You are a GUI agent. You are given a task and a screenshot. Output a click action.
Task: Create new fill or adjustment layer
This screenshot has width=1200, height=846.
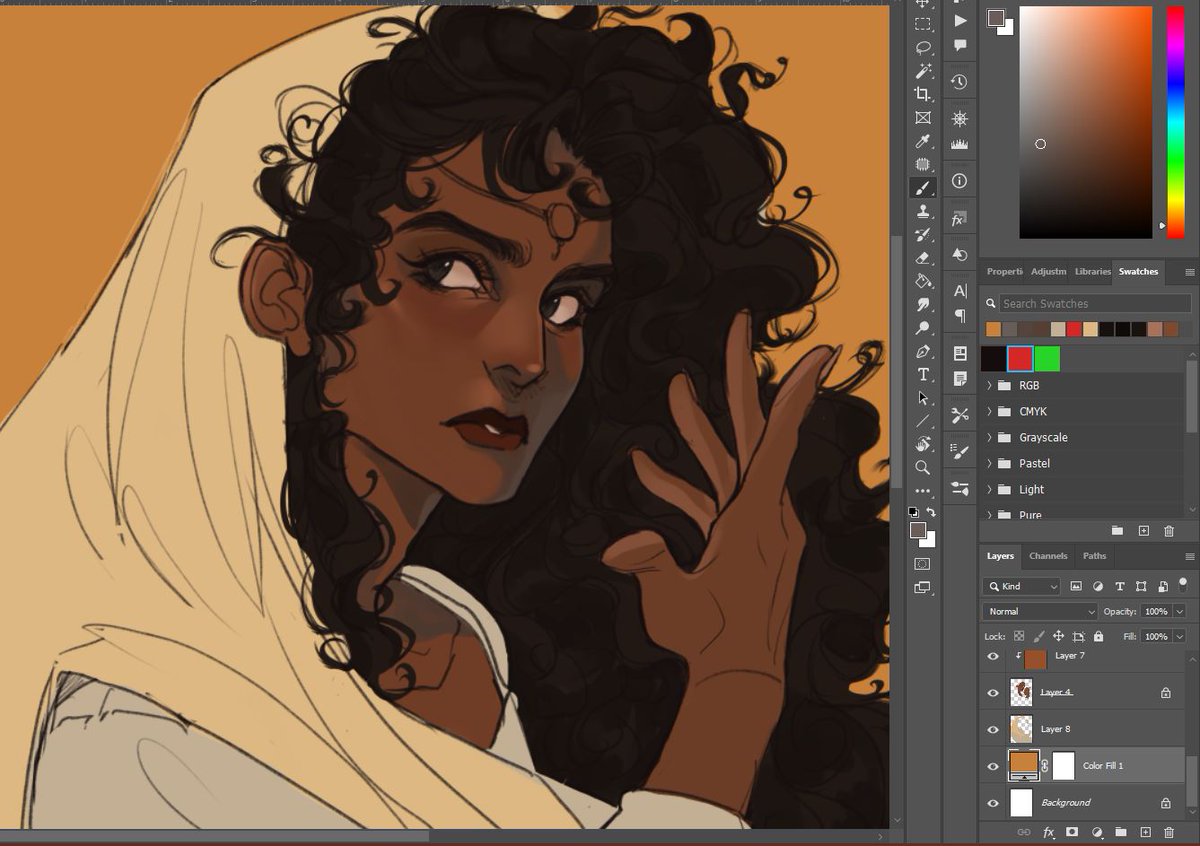(x=1097, y=832)
